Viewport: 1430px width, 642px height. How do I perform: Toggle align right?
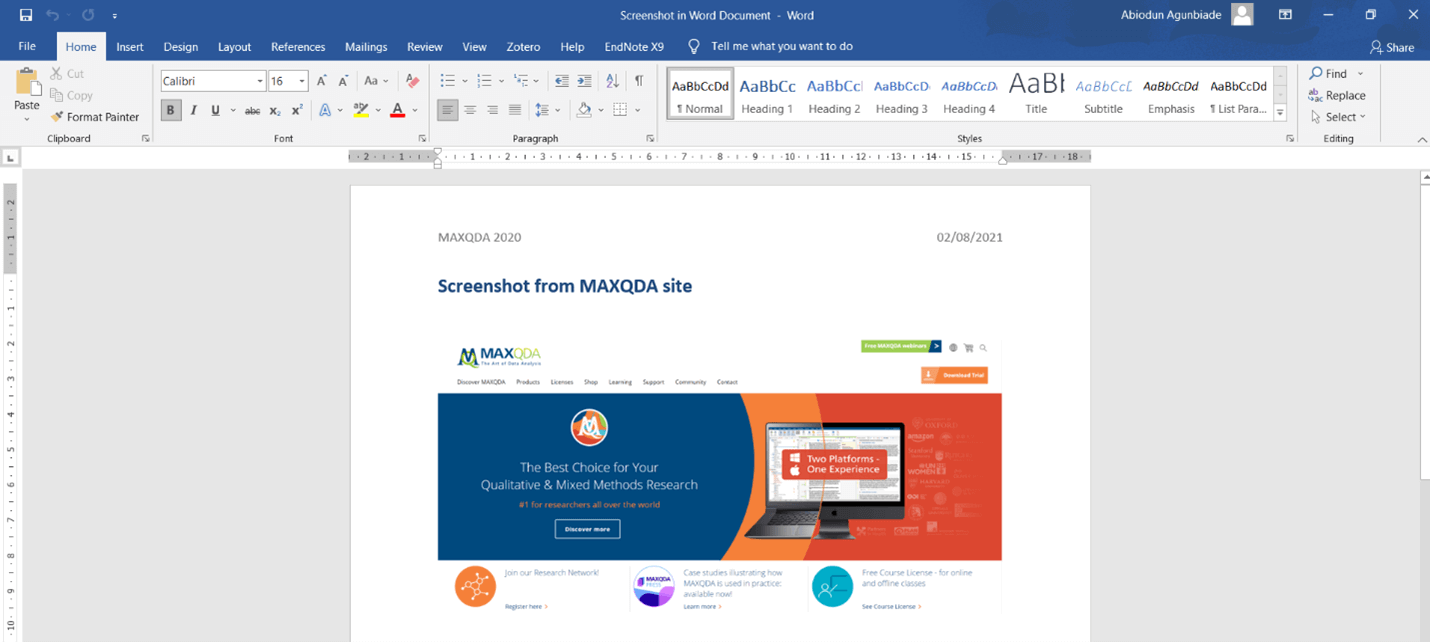[x=492, y=110]
